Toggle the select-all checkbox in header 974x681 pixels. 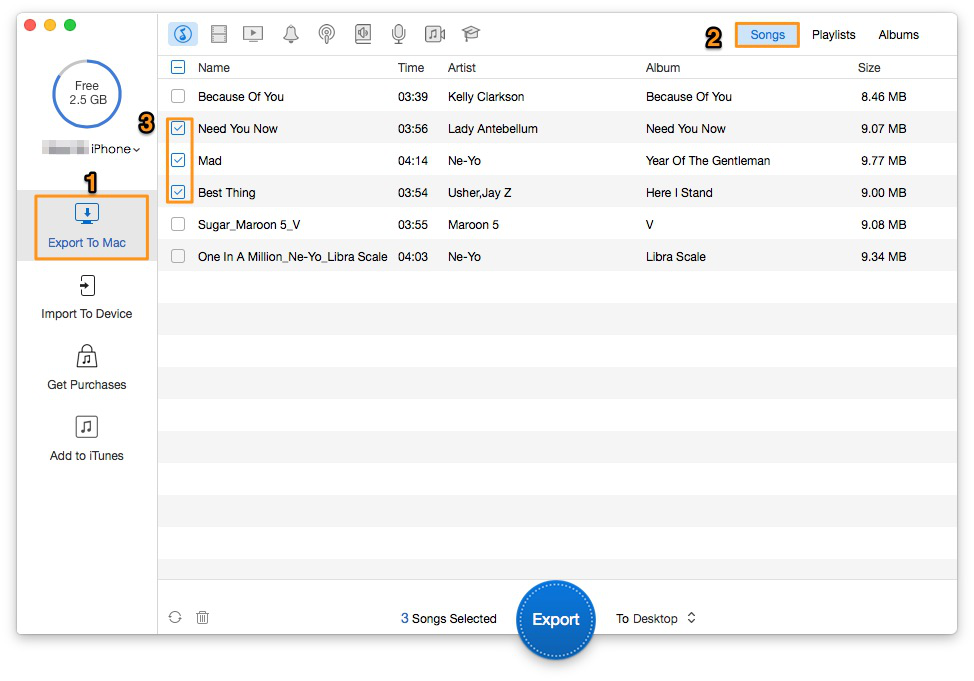(178, 67)
